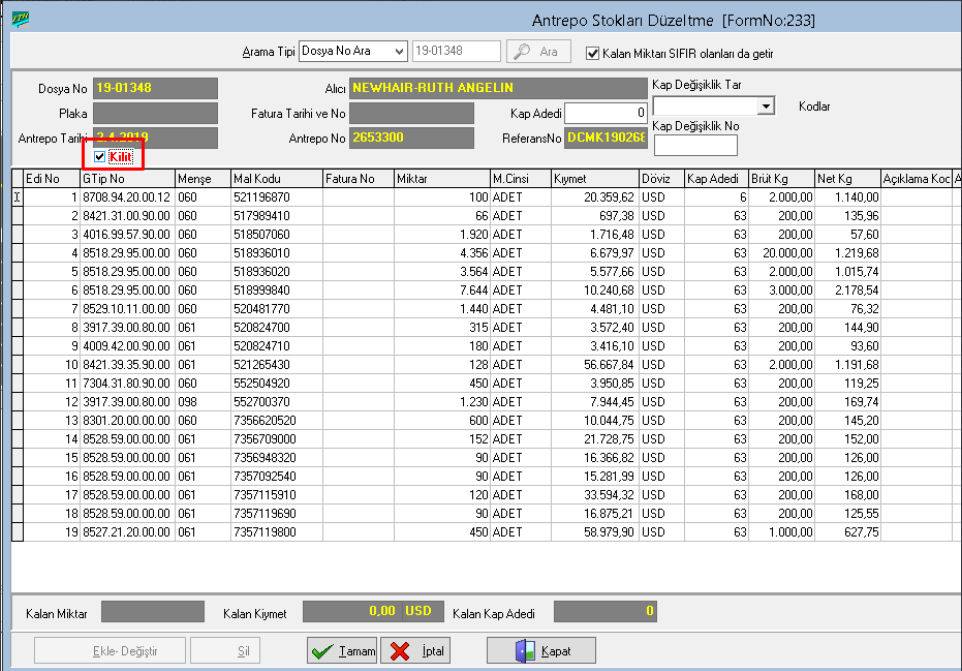
Task: Click the Ekle- Değiştir button
Action: 110,651
